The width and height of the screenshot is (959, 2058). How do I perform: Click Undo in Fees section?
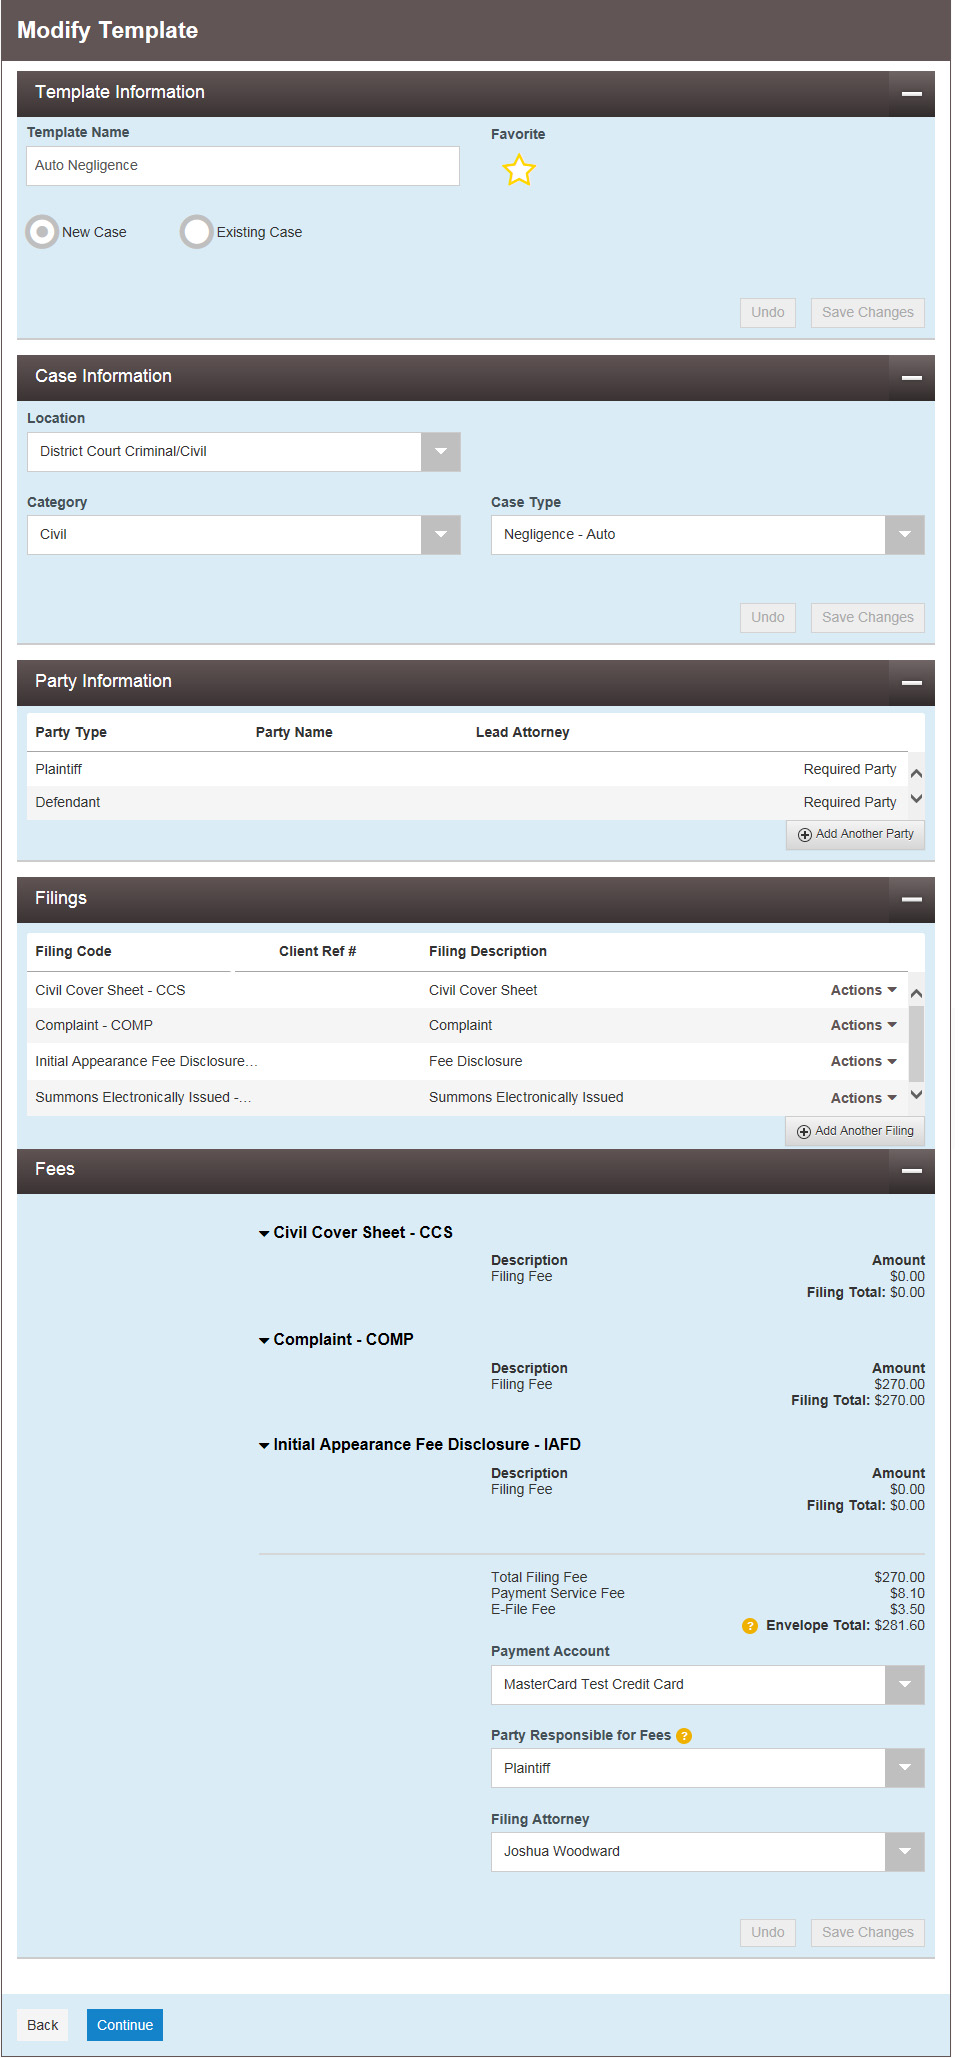tap(768, 1933)
